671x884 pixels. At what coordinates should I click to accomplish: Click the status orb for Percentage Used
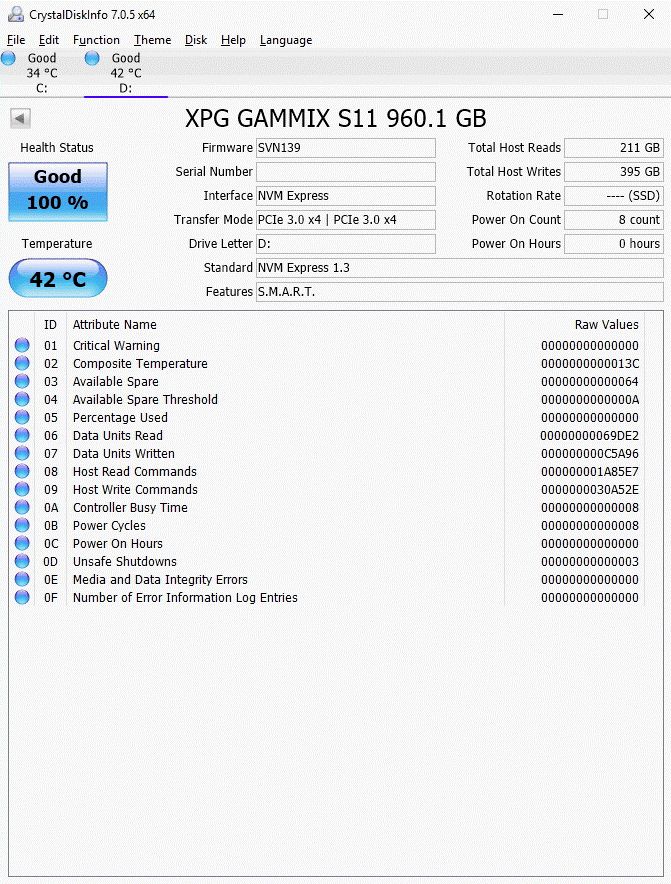click(22, 417)
